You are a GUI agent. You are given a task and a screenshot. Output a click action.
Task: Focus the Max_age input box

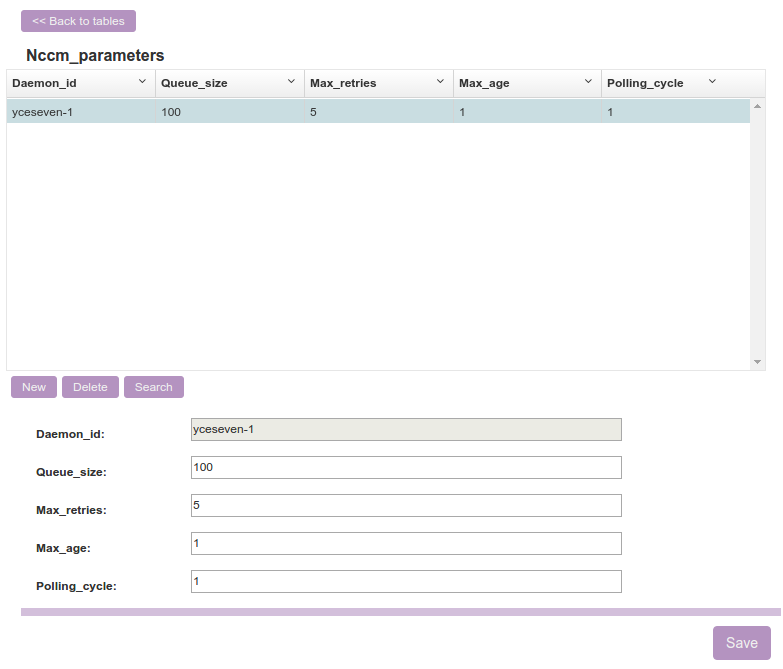click(x=405, y=544)
